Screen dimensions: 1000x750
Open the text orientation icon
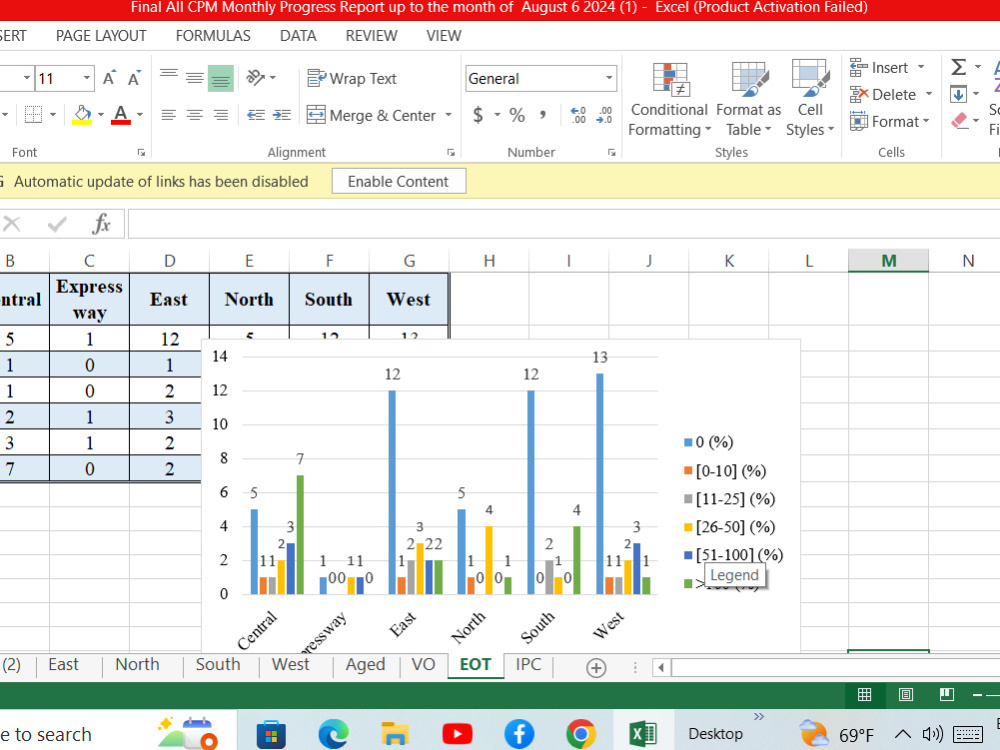coord(256,78)
